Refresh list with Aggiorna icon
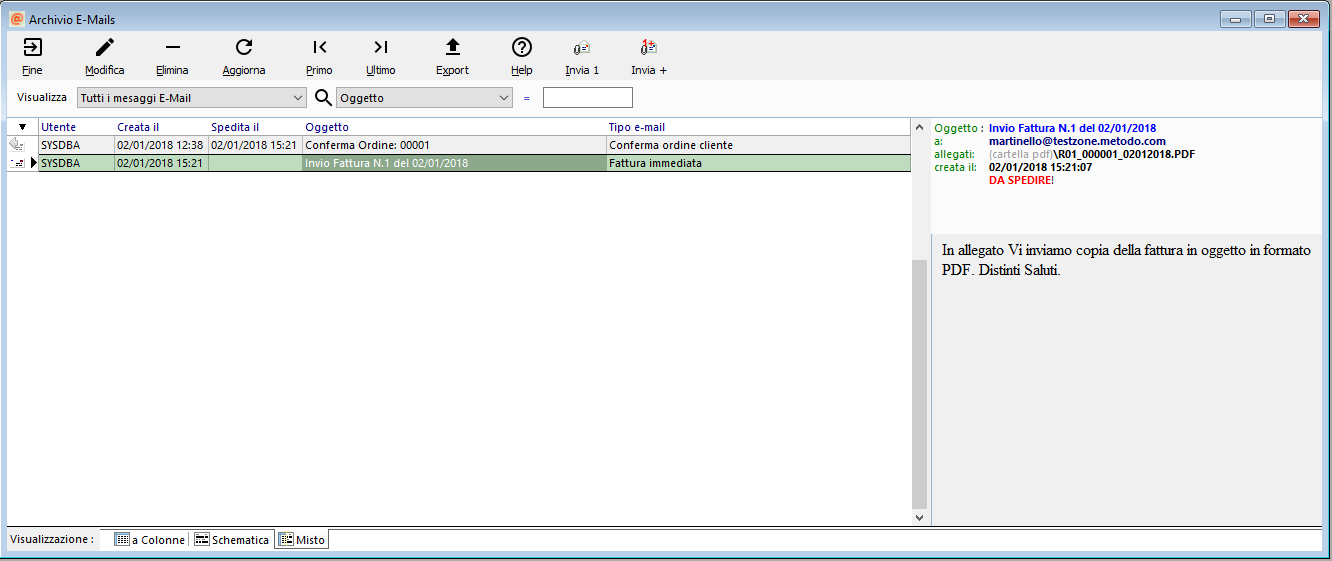This screenshot has height=561, width=1332. (244, 48)
